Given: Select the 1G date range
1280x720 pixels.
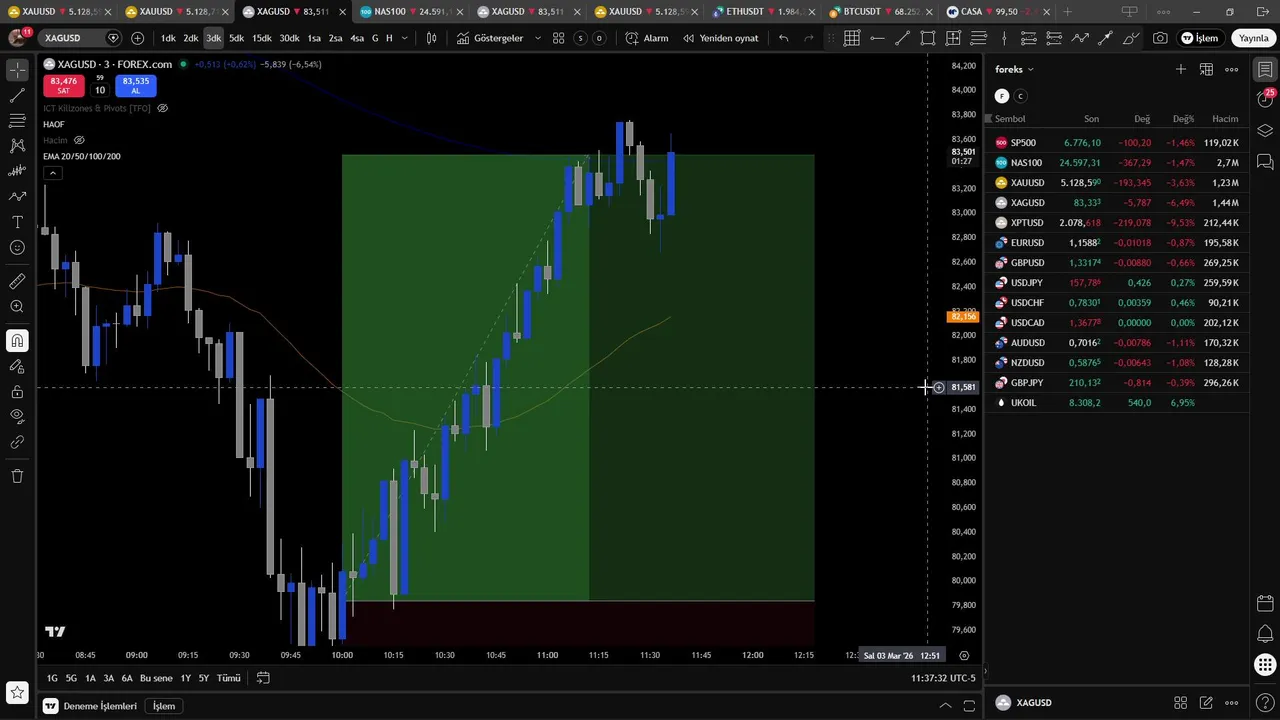Looking at the screenshot, I should 52,678.
